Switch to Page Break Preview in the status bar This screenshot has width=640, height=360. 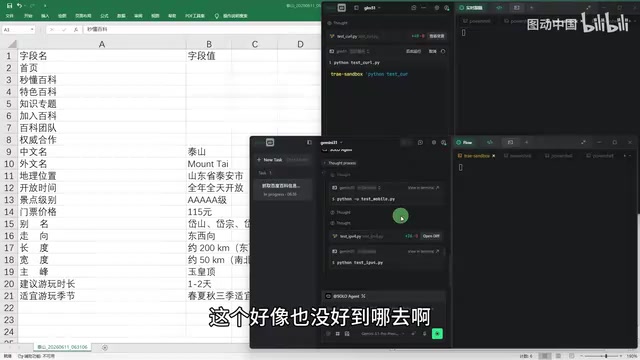[x=571, y=356]
